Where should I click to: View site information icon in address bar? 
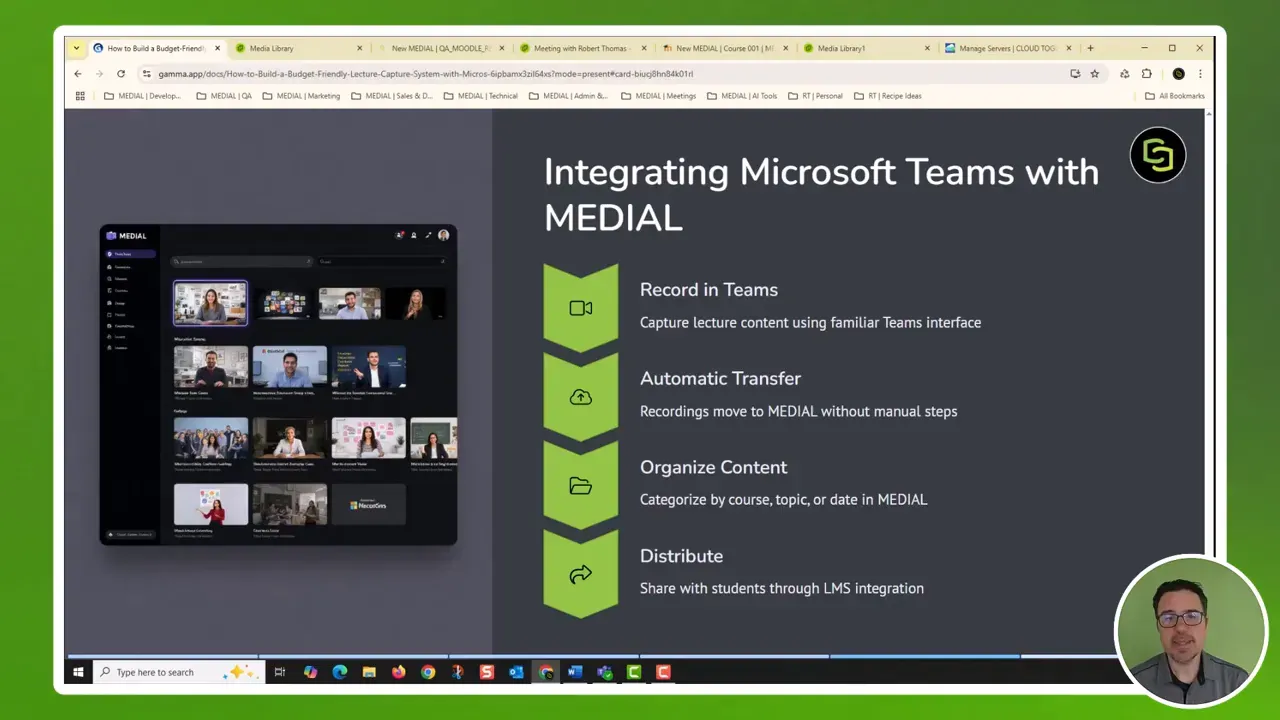147,74
